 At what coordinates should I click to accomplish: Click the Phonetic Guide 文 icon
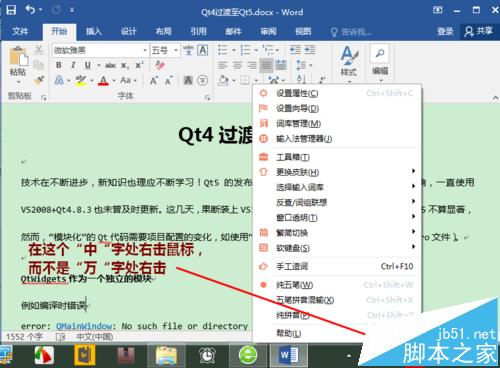click(x=188, y=50)
